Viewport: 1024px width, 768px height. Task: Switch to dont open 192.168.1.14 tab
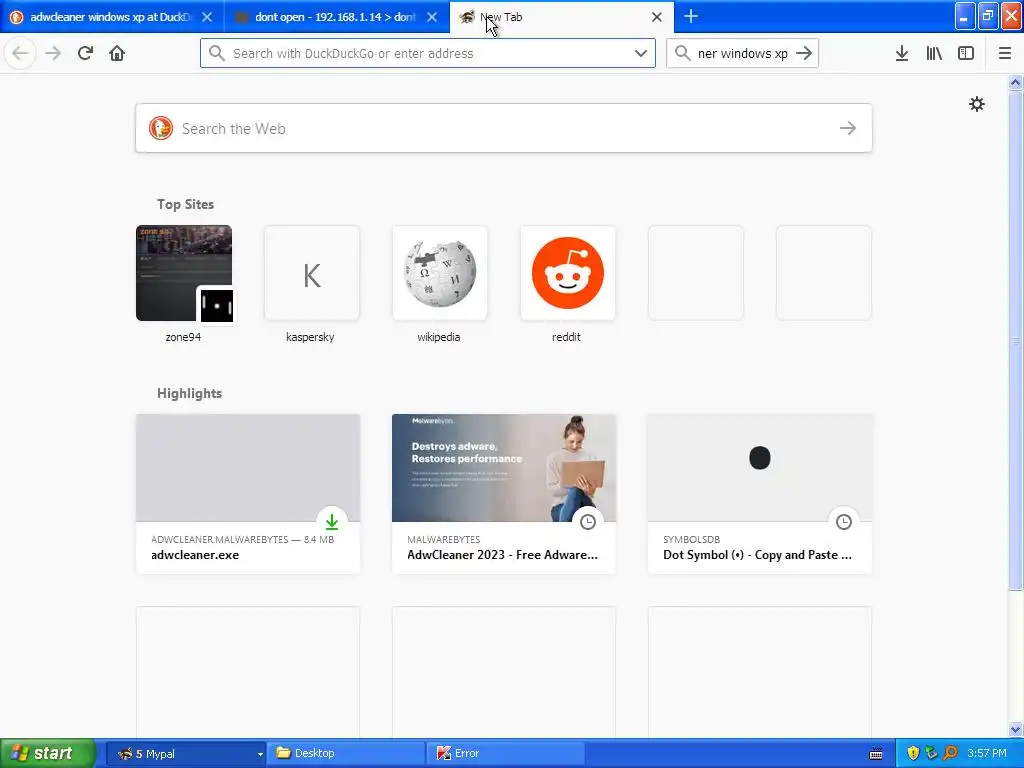point(336,17)
